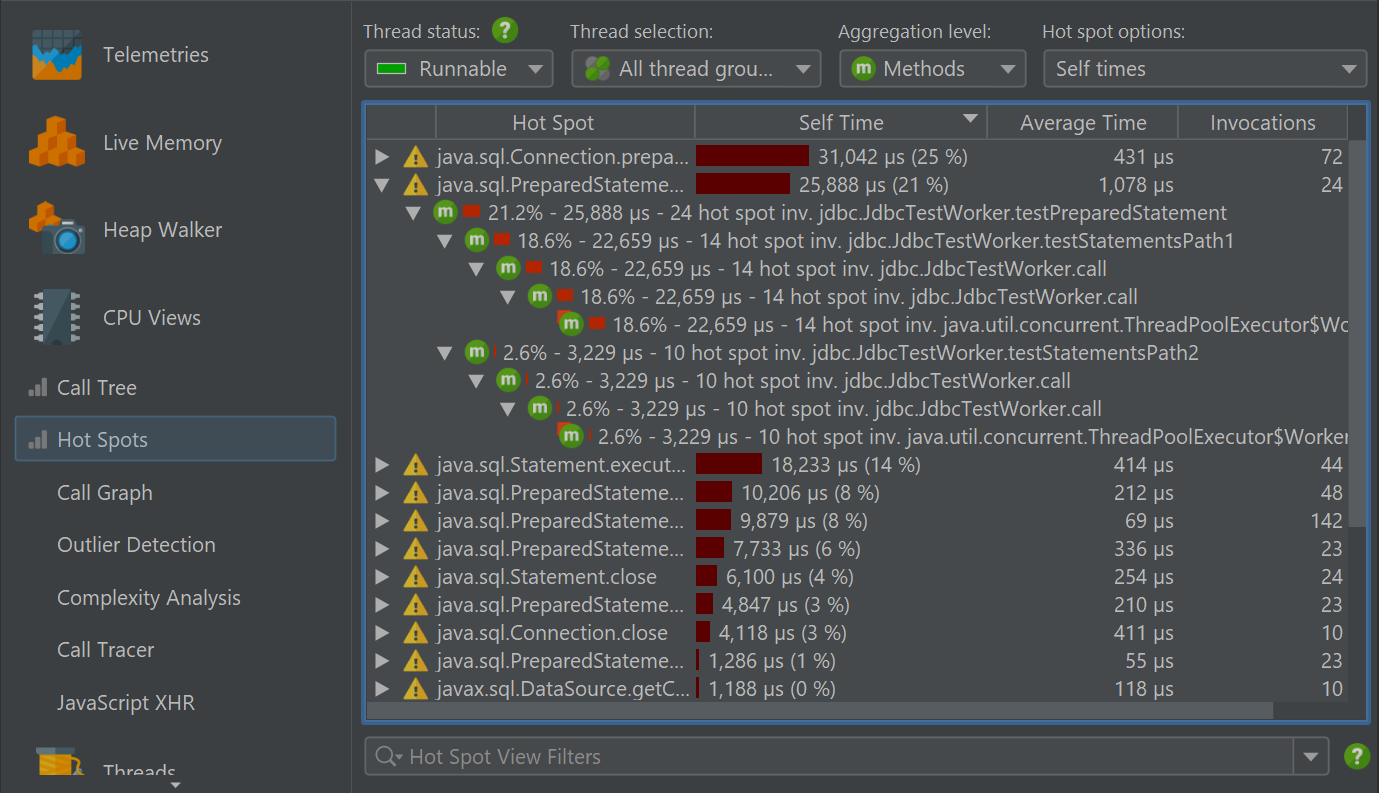Image resolution: width=1379 pixels, height=793 pixels.
Task: Click the method icon of the 2.6% ThreadPoolExecutor row
Action: pos(571,435)
